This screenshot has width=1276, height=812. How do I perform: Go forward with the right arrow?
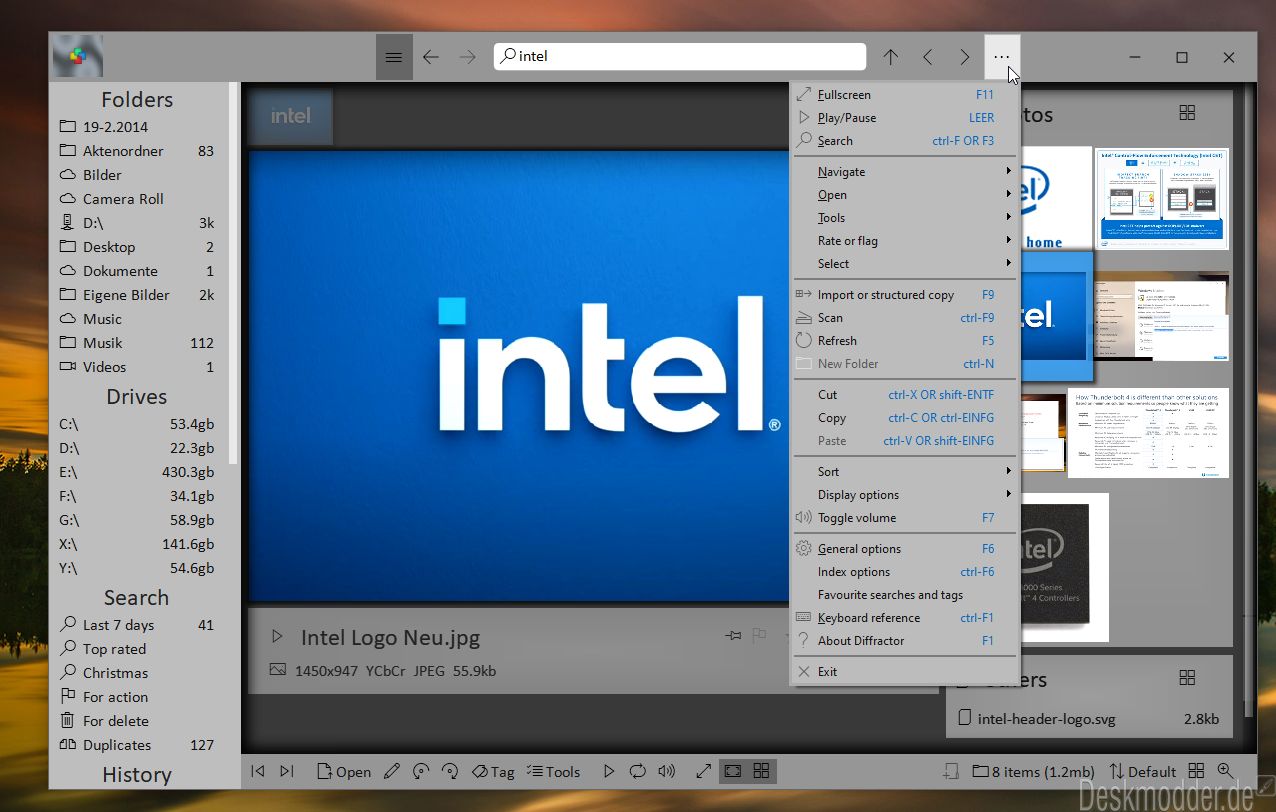(467, 57)
